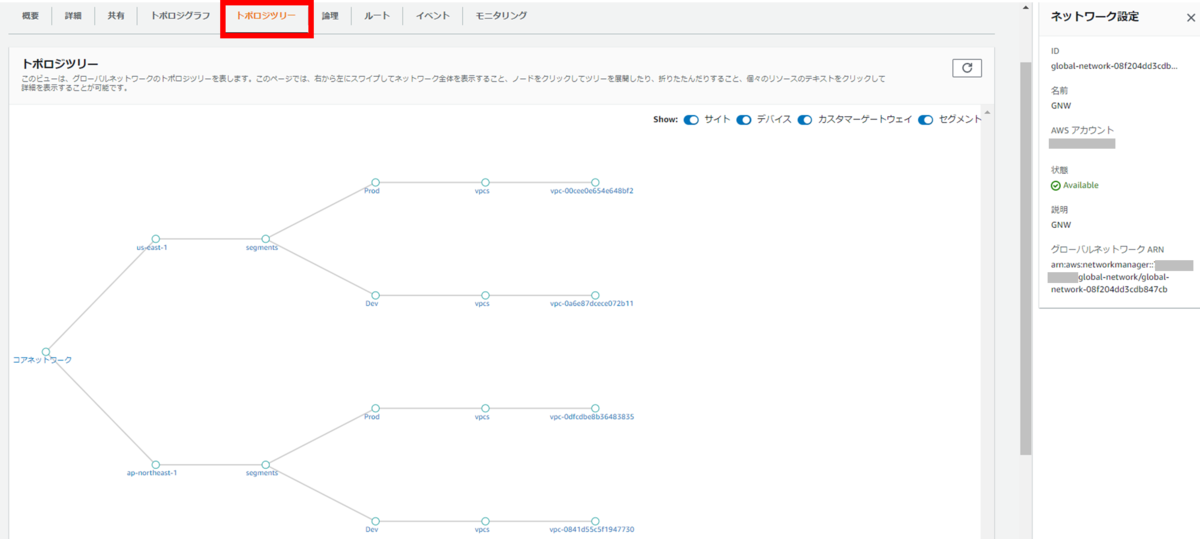Switch to the モニタリング tab
This screenshot has height=539, width=1200.
(x=501, y=16)
